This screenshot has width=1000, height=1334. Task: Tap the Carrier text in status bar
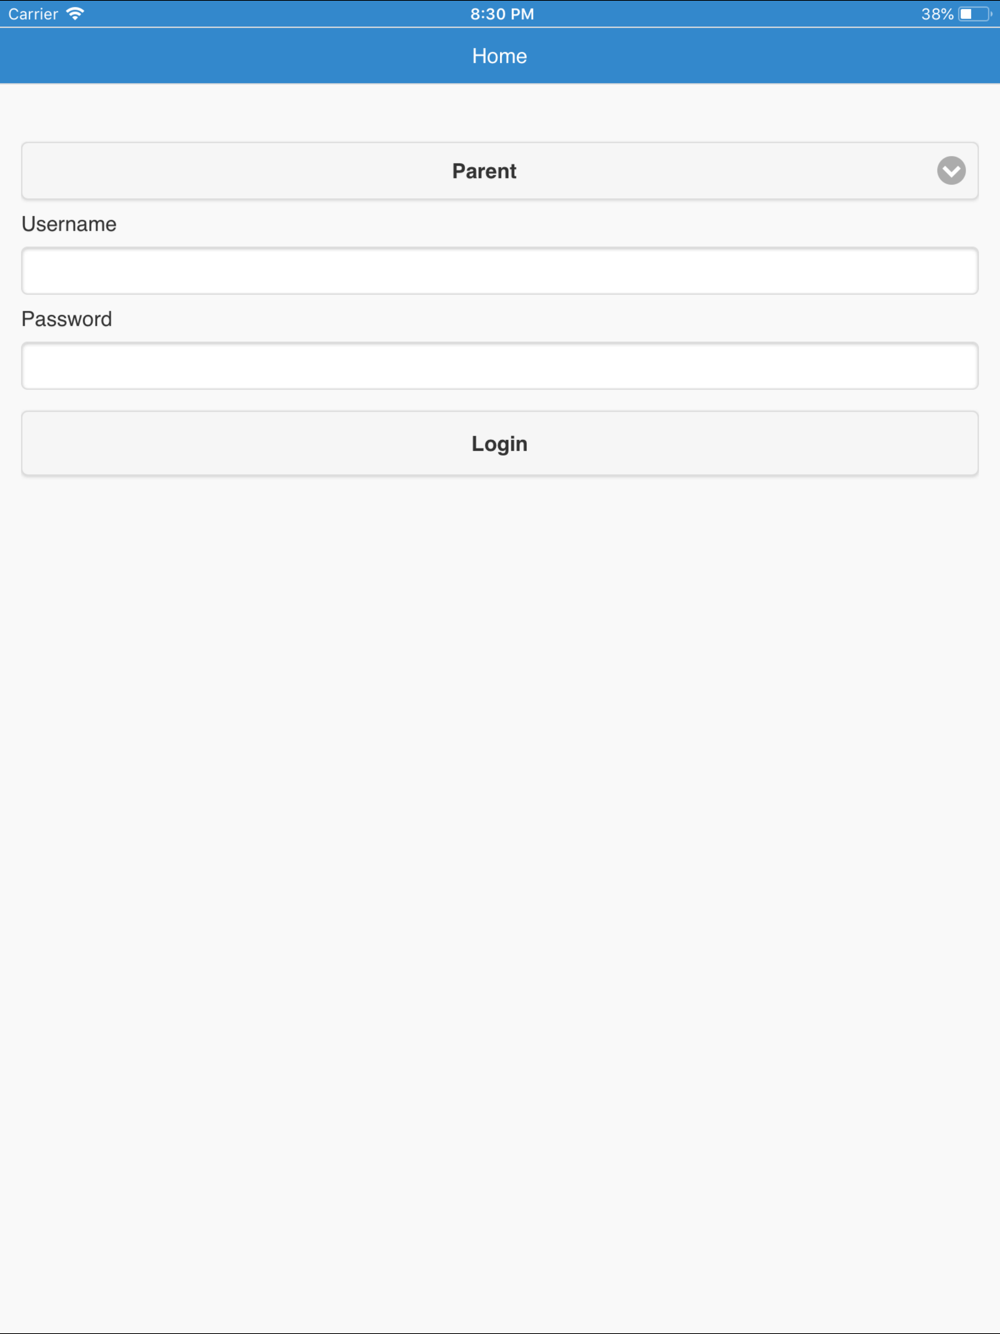[x=33, y=14]
